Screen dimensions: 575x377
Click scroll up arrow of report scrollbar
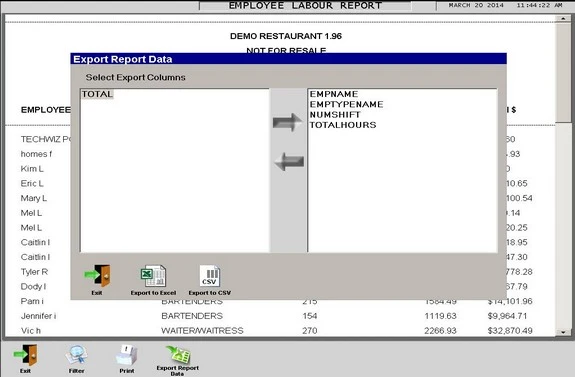point(563,18)
